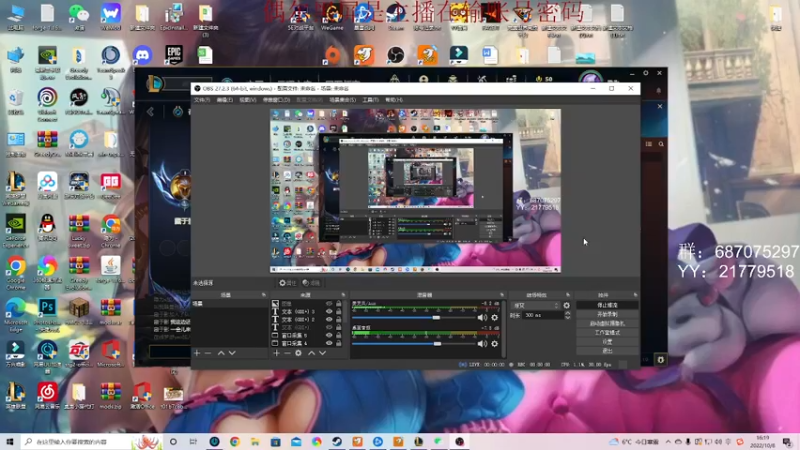The image size is (800, 450).
Task: Open source Properties button above the docks
Action: click(288, 283)
